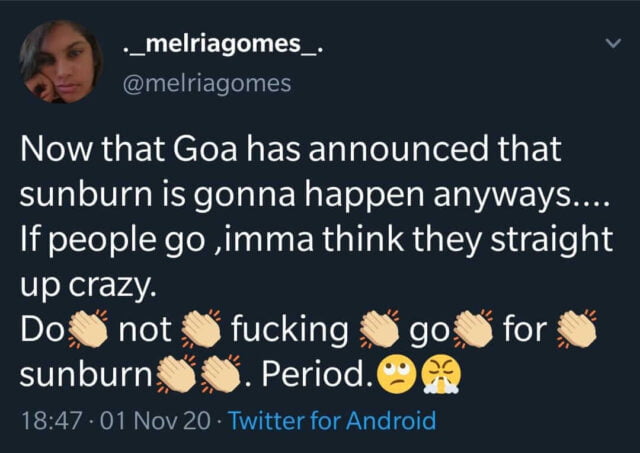The image size is (640, 453).
Task: Click the clapping emoji right after "for"
Action: [x=579, y=331]
